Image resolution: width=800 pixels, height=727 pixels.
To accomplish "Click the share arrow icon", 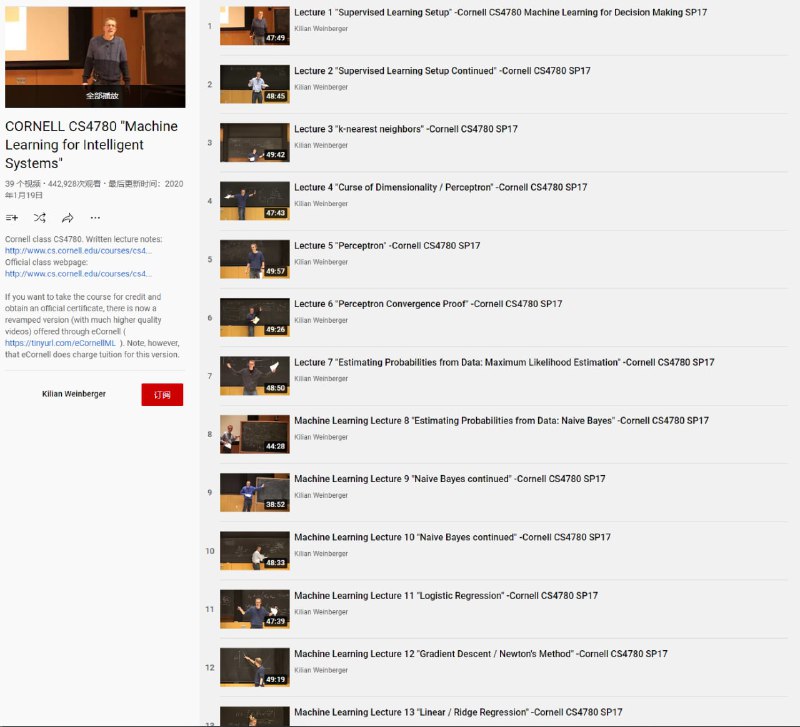I will 67,217.
